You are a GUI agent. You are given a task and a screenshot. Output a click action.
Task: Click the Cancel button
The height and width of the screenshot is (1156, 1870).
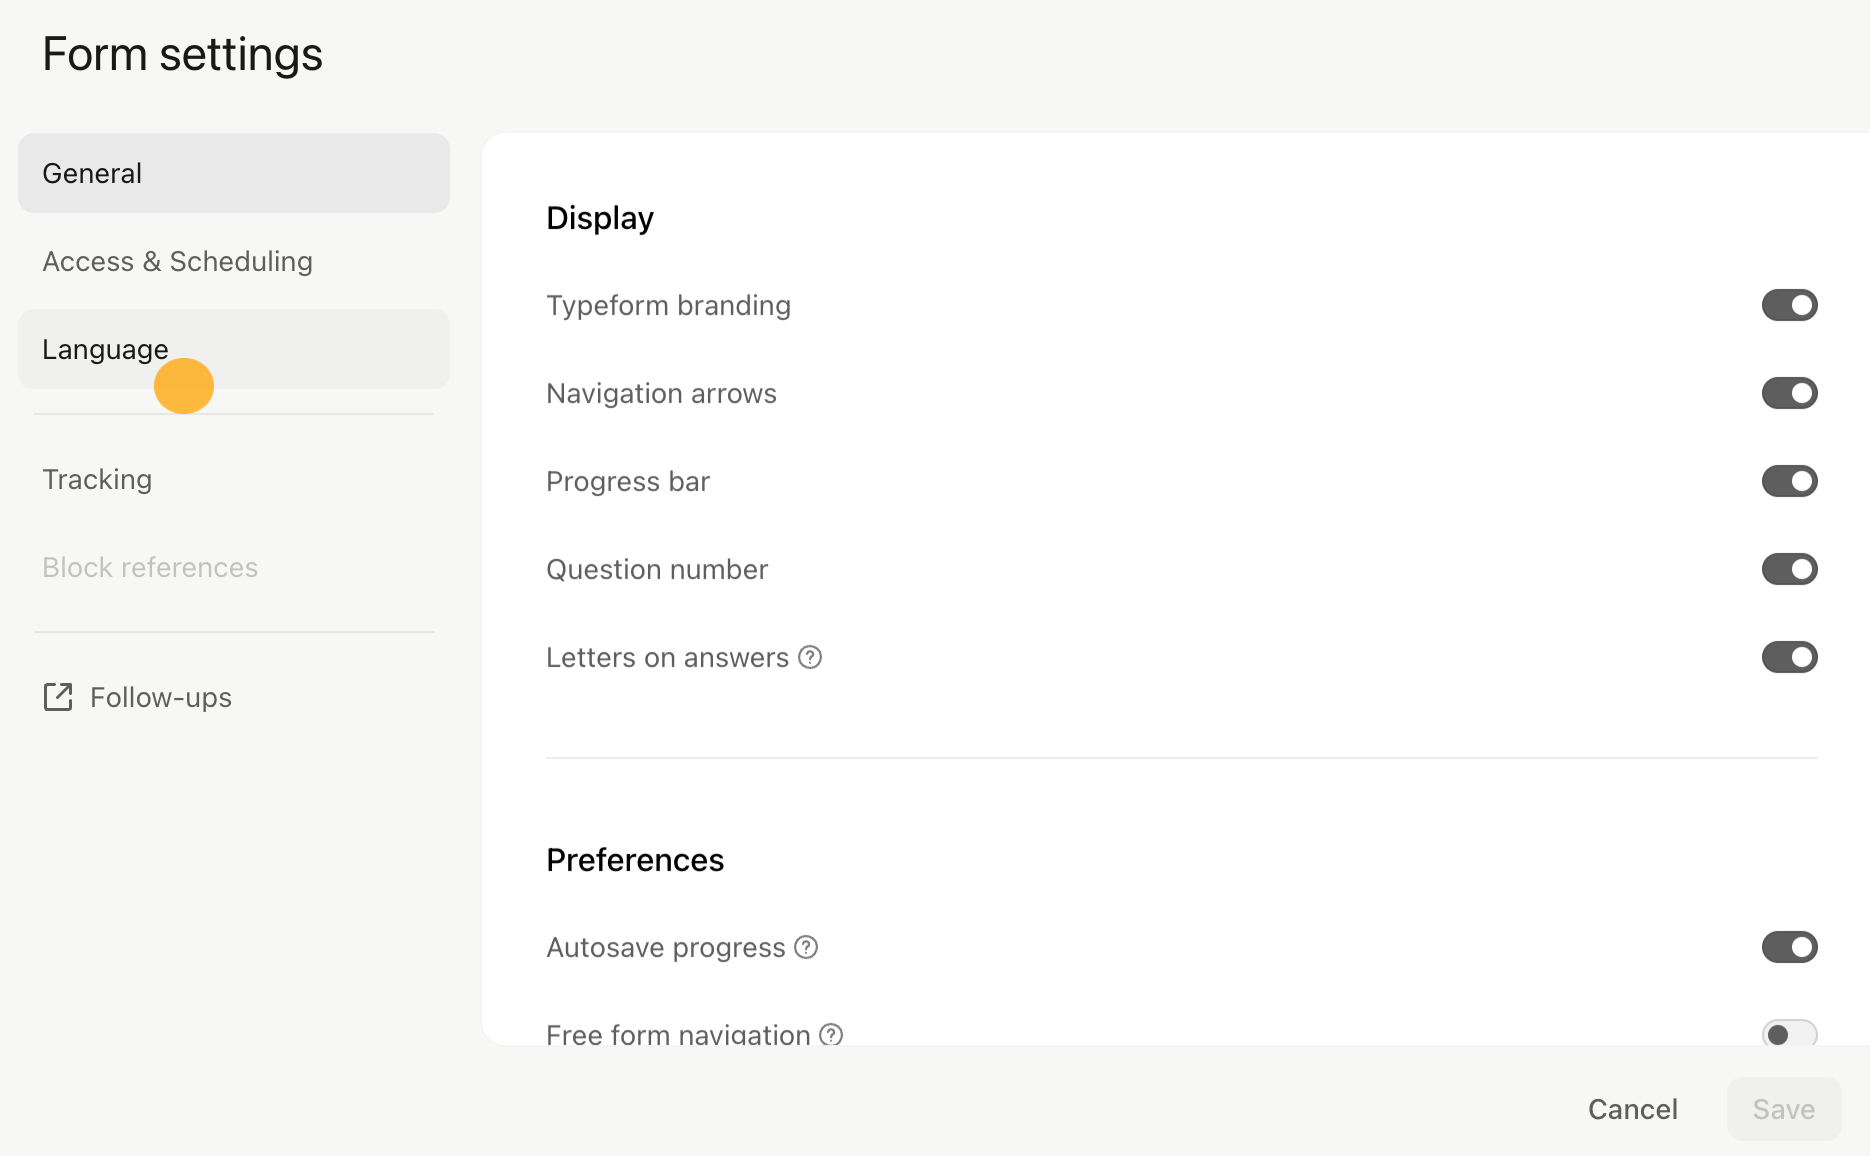tap(1633, 1109)
